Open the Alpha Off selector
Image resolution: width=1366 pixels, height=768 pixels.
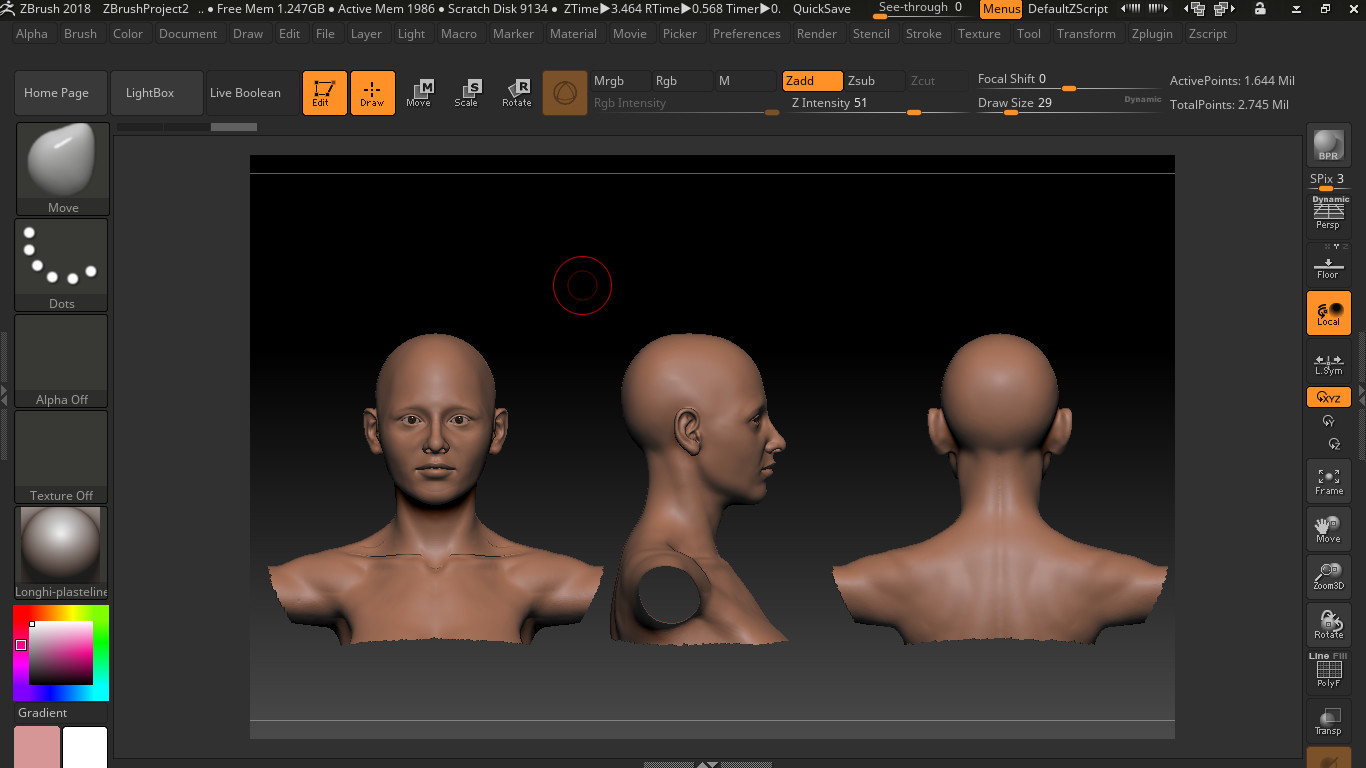coord(62,360)
